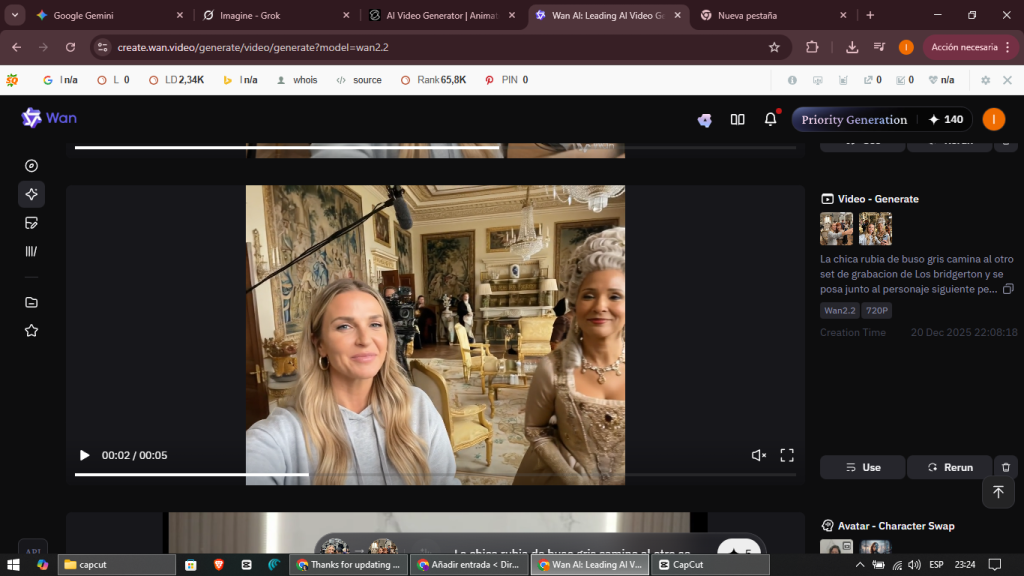The width and height of the screenshot is (1024, 576).
Task: Seek on the video progress bar
Action: tap(400, 474)
